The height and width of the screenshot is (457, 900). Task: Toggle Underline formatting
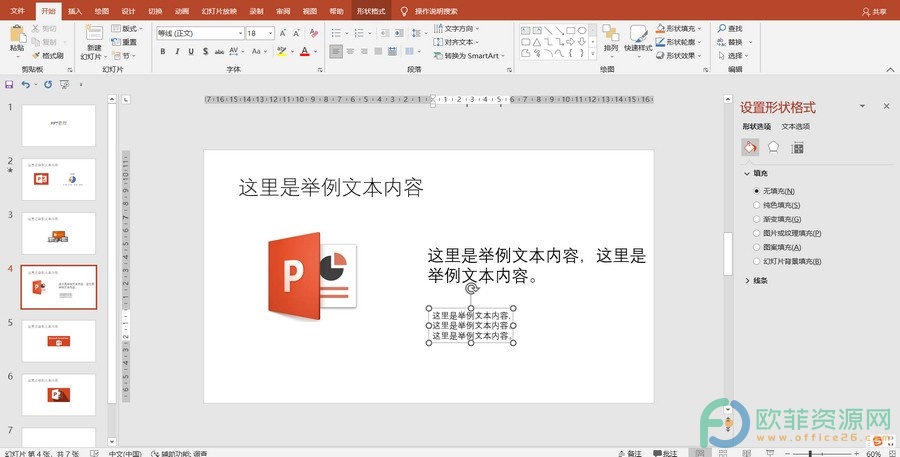(191, 52)
